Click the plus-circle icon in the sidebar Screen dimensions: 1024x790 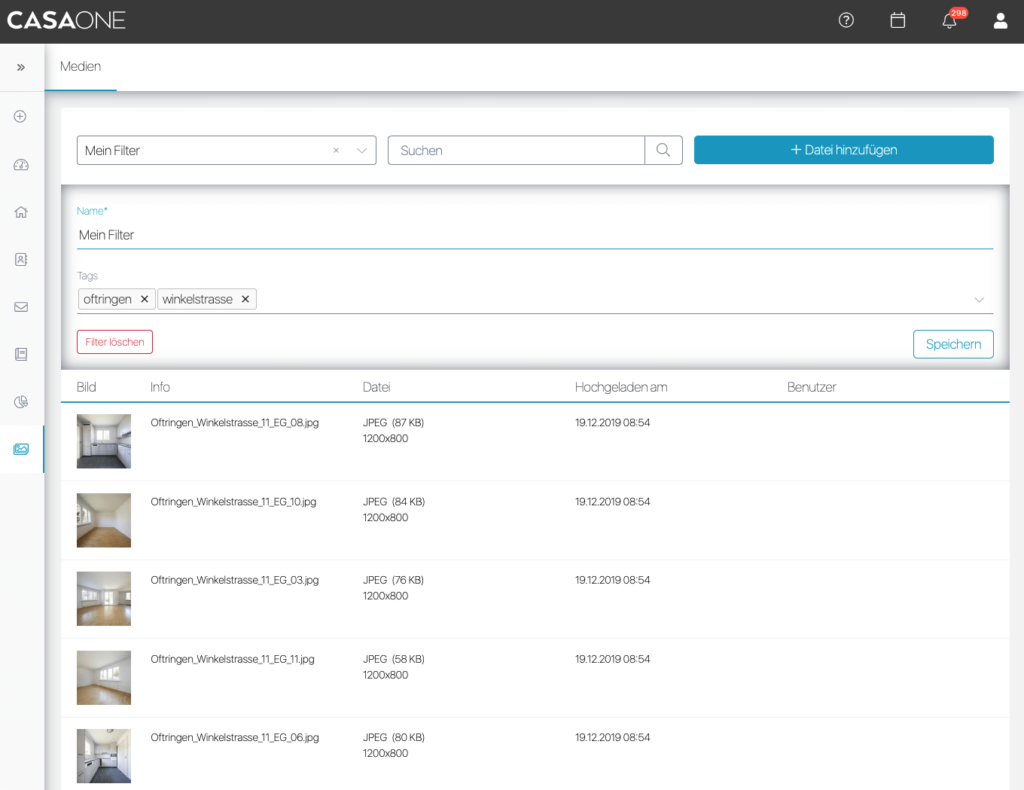click(x=20, y=116)
